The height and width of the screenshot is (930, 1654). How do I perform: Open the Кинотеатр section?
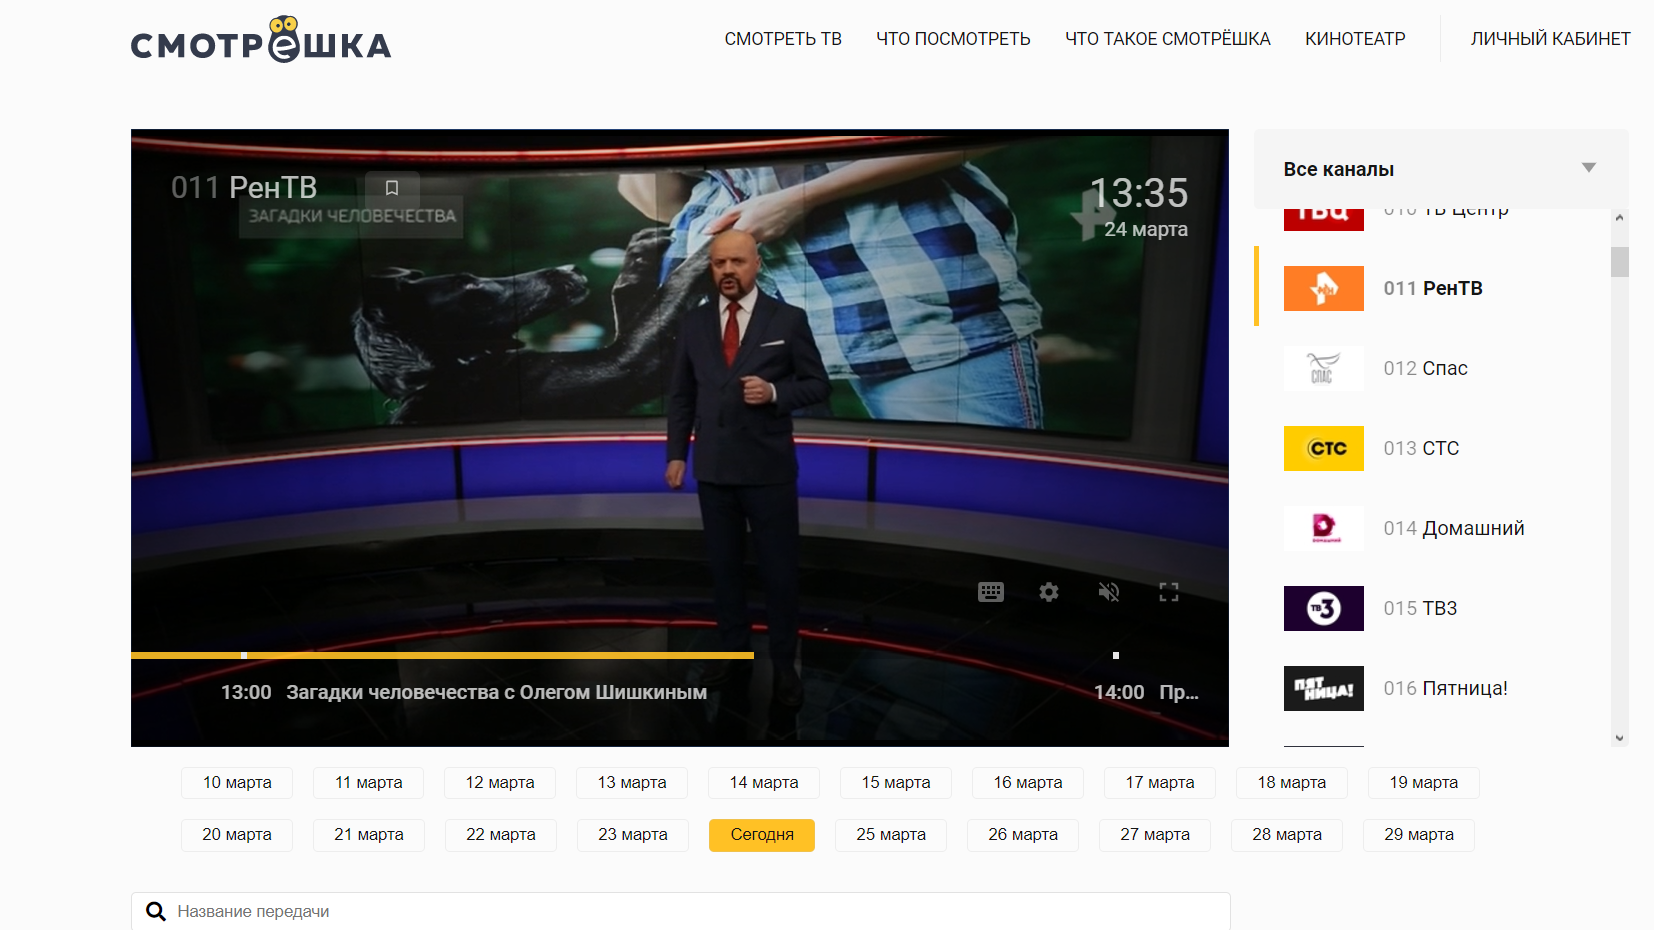[1355, 39]
